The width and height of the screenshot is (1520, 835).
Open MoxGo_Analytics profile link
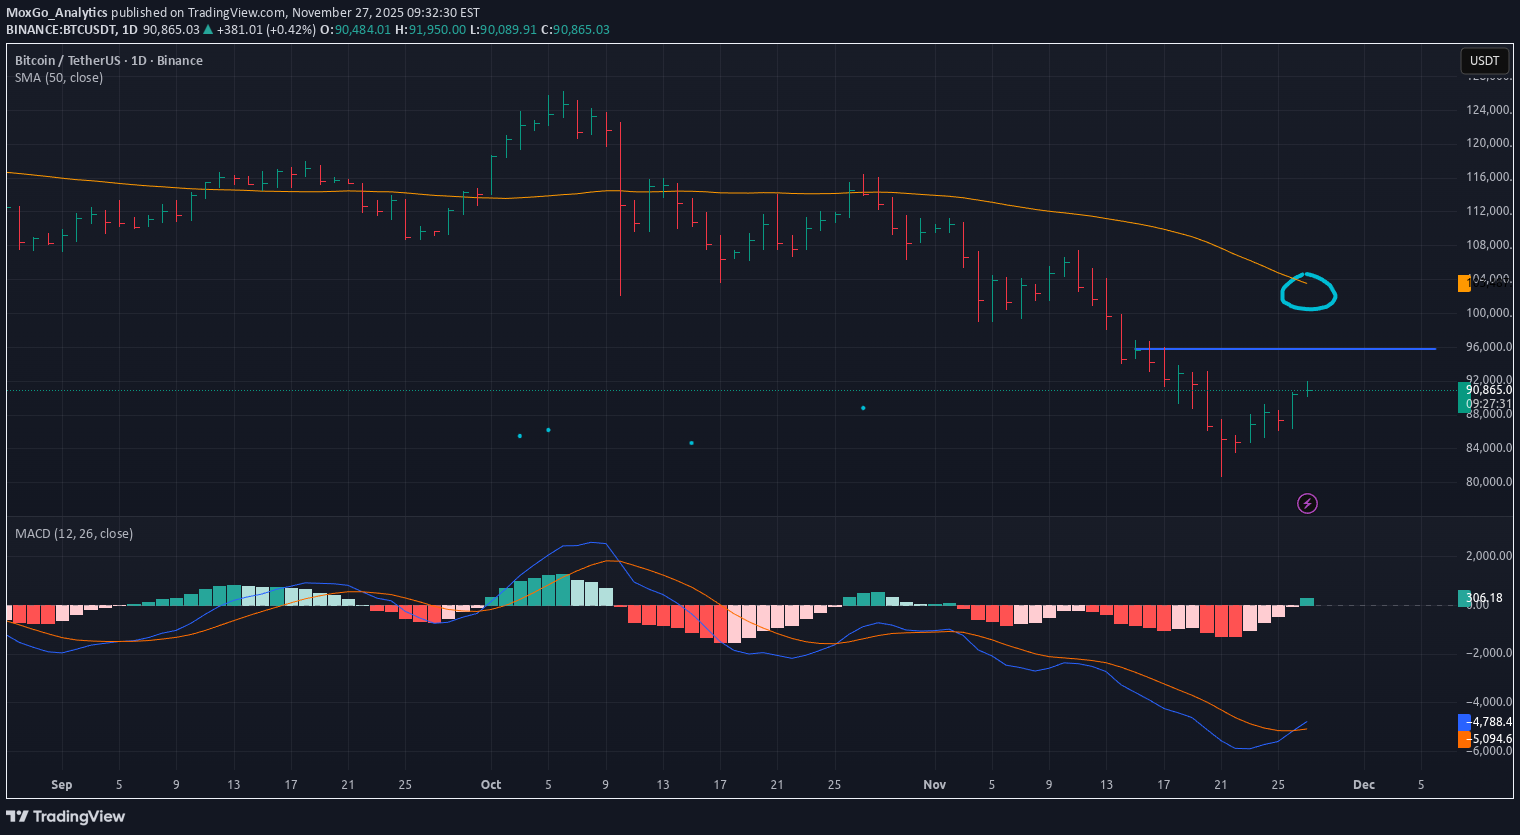(58, 12)
